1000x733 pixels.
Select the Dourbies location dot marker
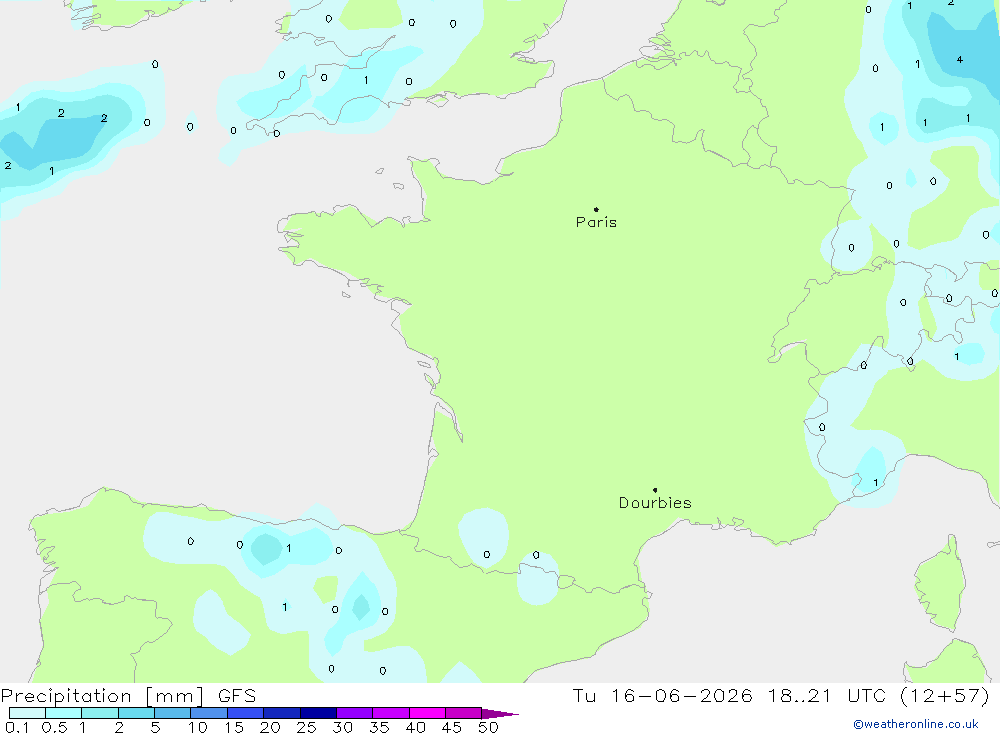click(x=655, y=490)
